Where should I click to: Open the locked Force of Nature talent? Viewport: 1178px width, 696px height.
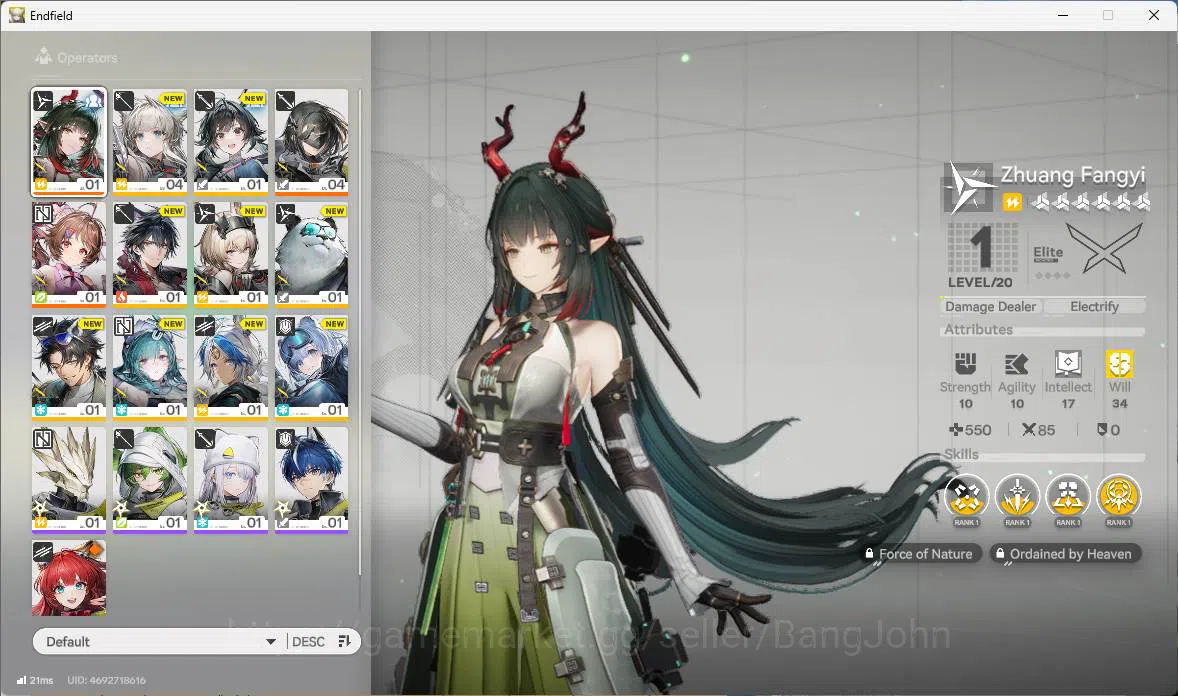pos(920,554)
